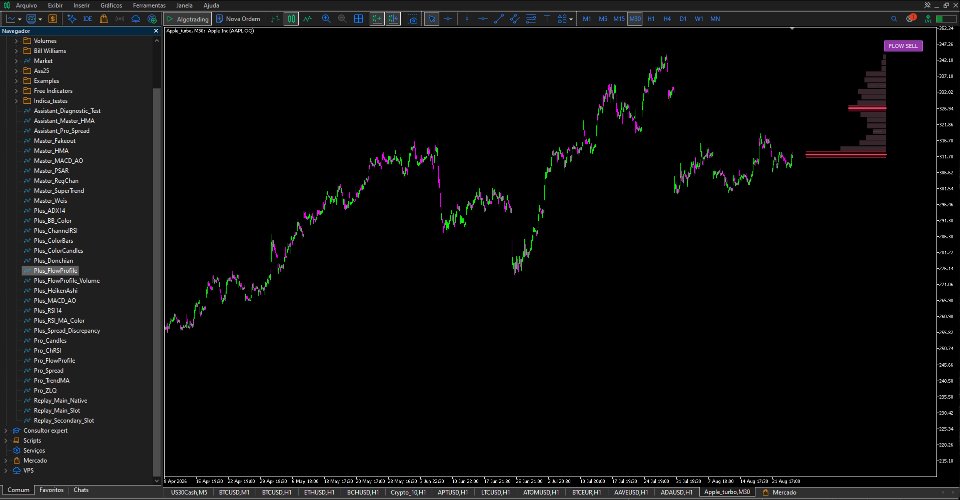Toggle chart auto-scroll button
The height and width of the screenshot is (500, 960).
click(377, 19)
